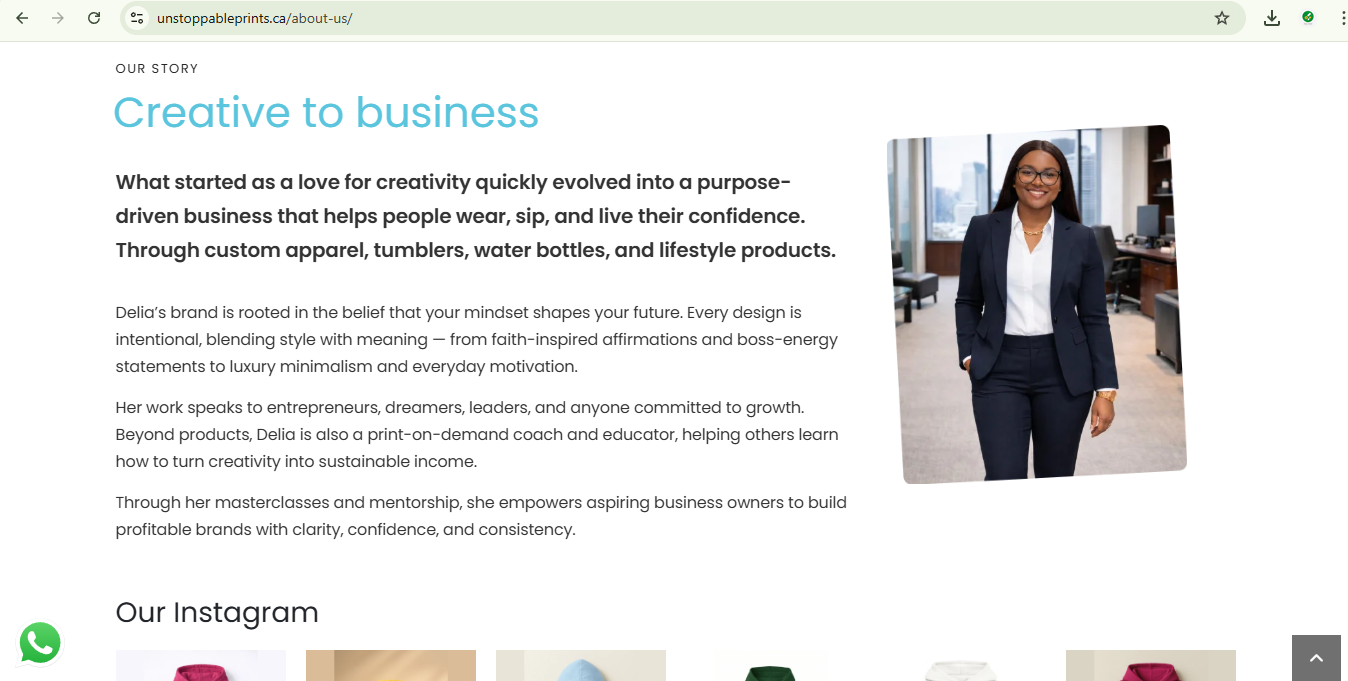View site information beside the URL
The image size is (1348, 681).
click(x=138, y=18)
